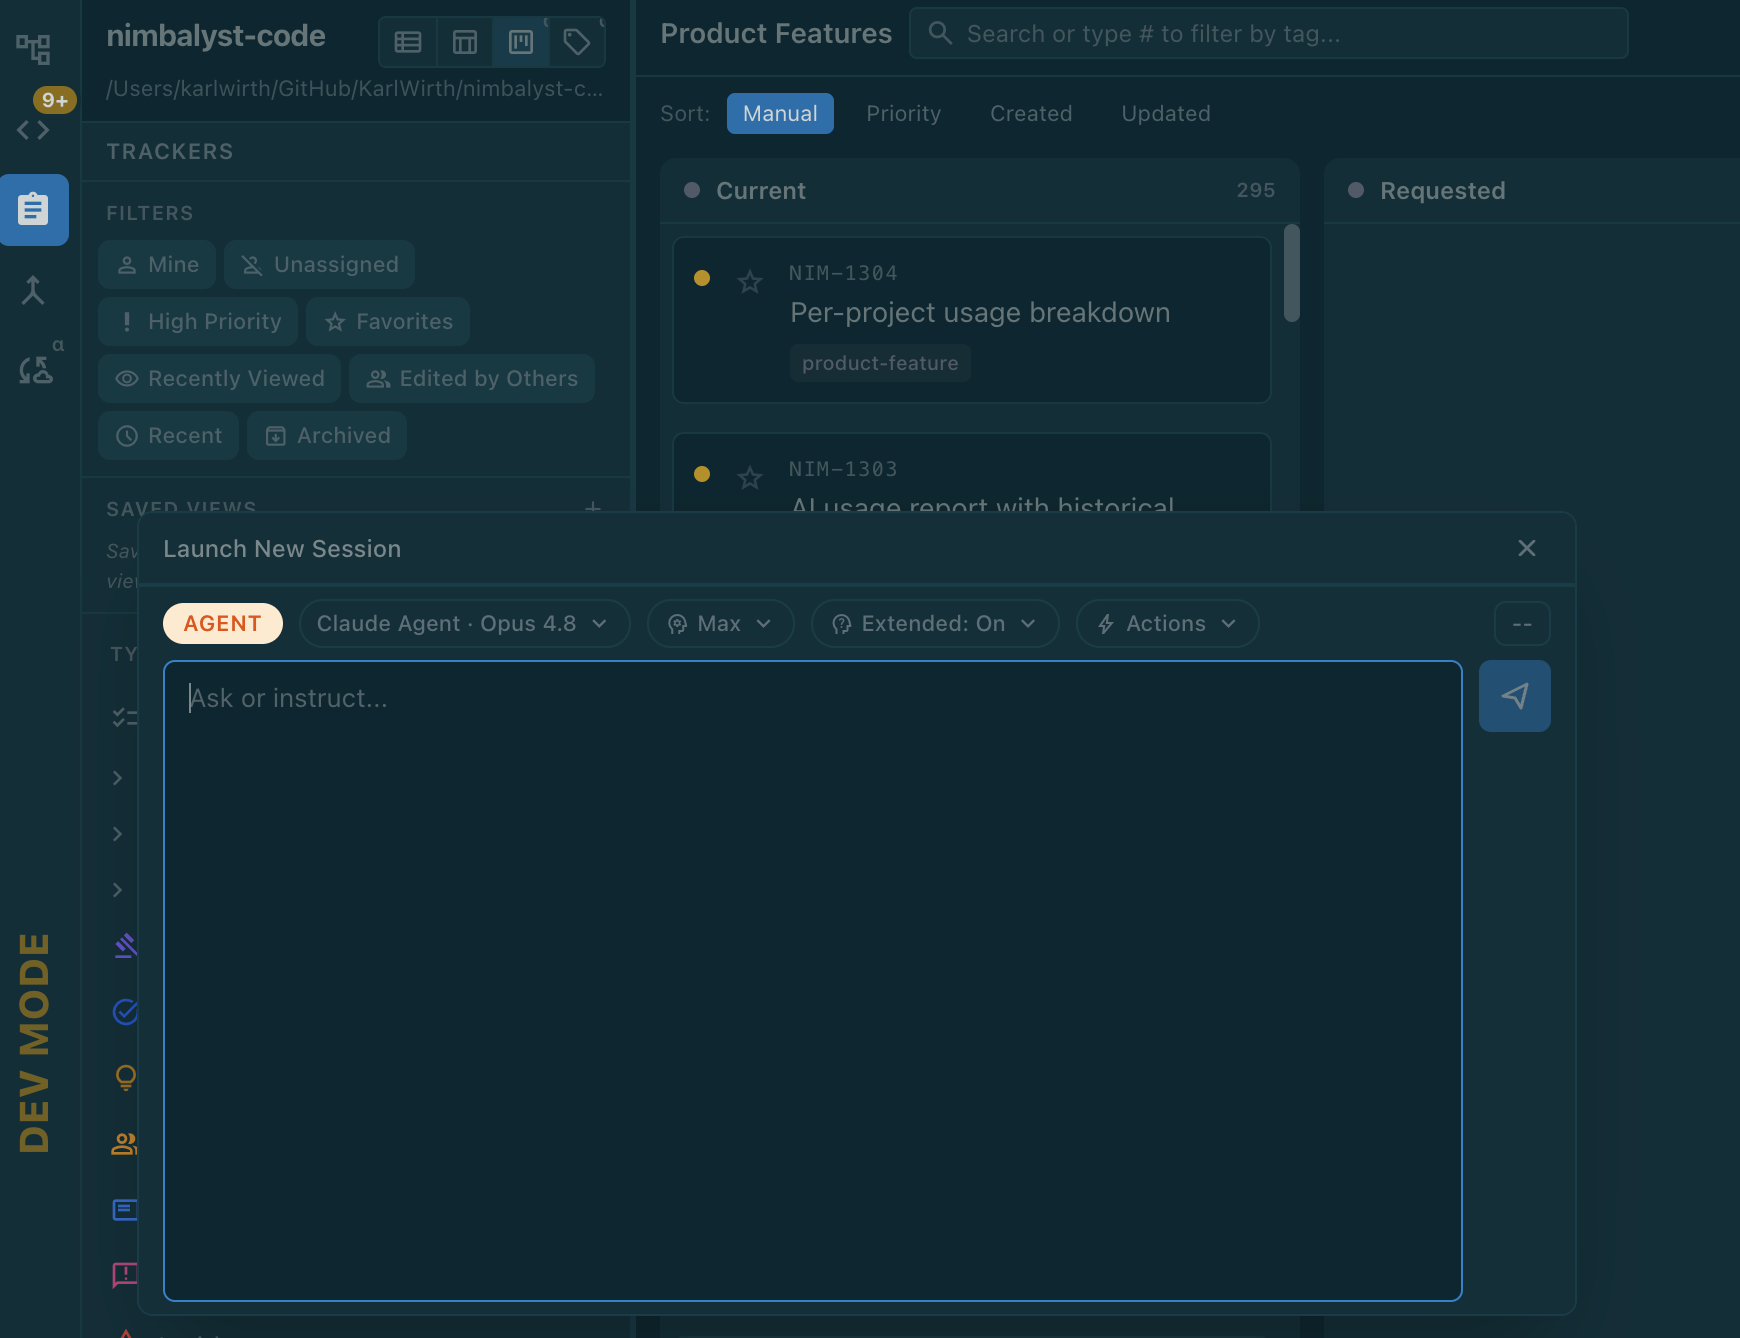Click the TRACKERS section heading
This screenshot has height=1338, width=1740.
tap(170, 151)
